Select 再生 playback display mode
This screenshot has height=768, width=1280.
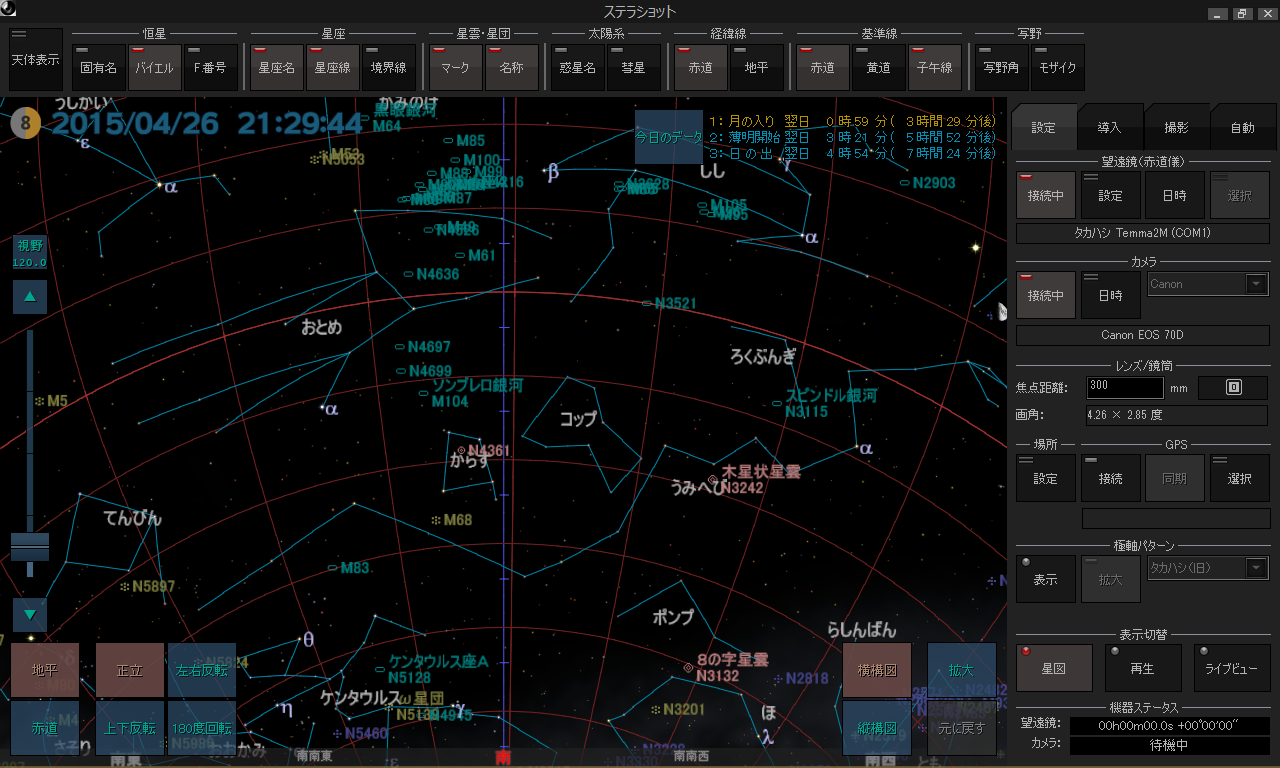click(x=1143, y=668)
